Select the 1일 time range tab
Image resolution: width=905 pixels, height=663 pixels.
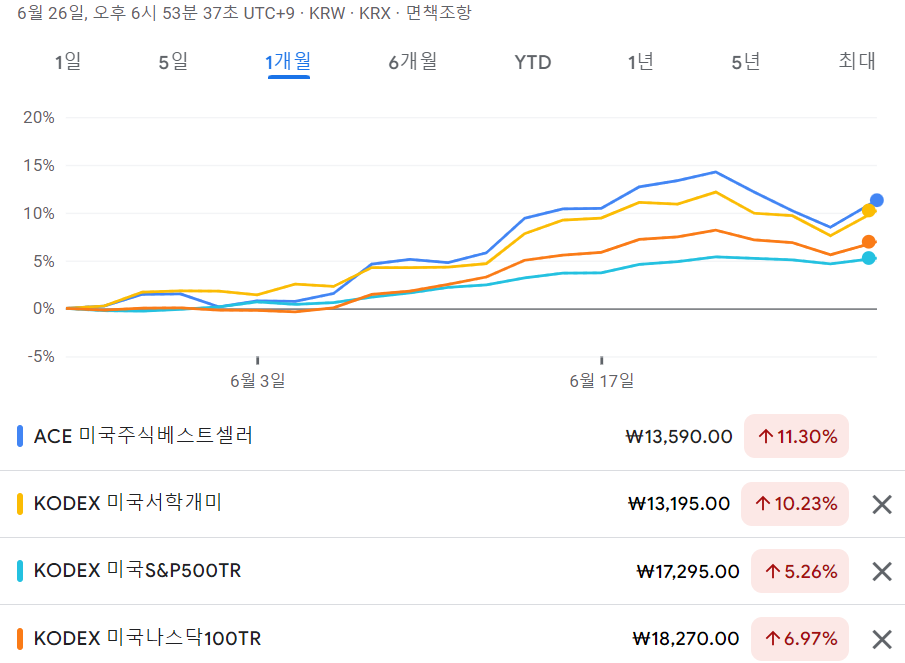[x=68, y=61]
